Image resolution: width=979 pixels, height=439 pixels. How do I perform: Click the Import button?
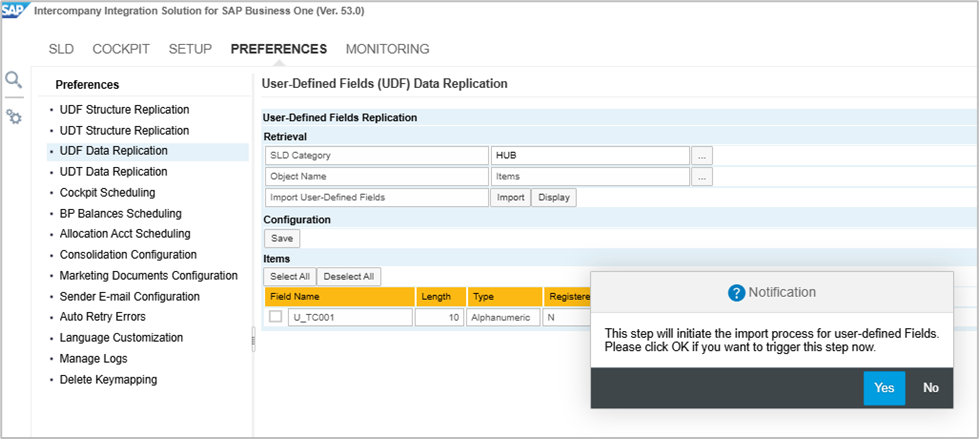coord(510,197)
